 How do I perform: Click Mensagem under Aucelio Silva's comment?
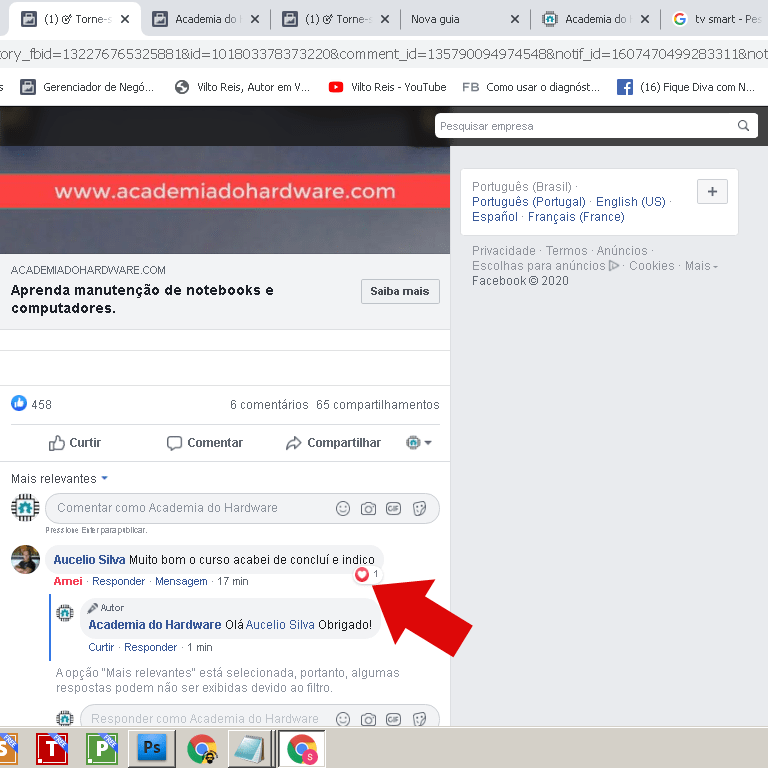pos(181,581)
